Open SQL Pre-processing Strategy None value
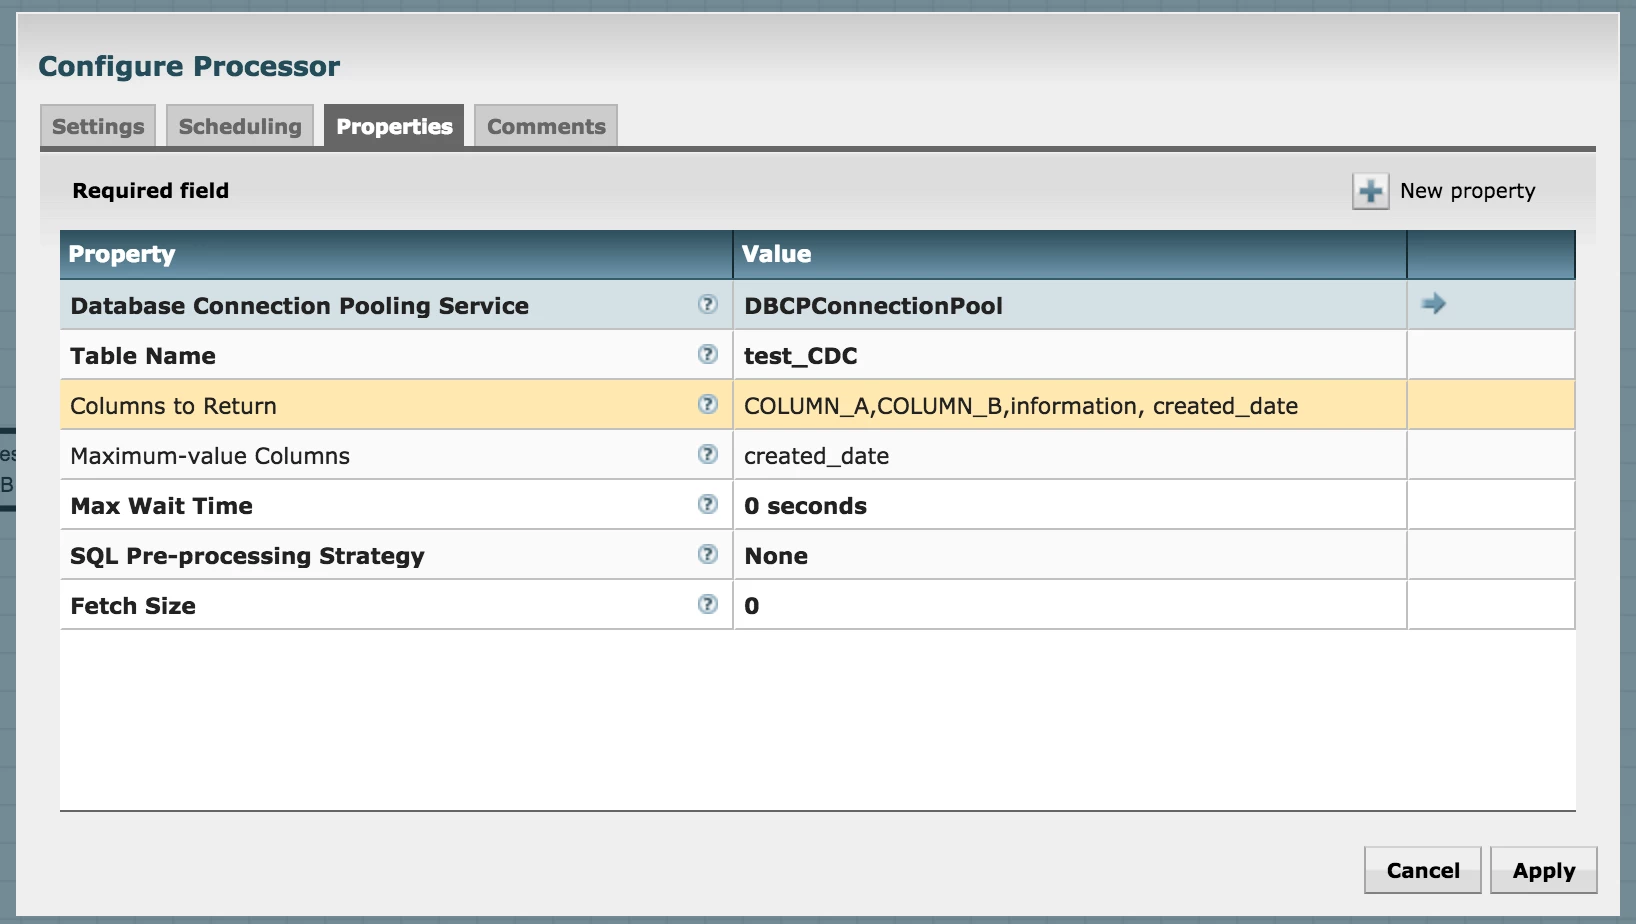Screen dimensions: 1636x924 pyautogui.click(x=1070, y=555)
